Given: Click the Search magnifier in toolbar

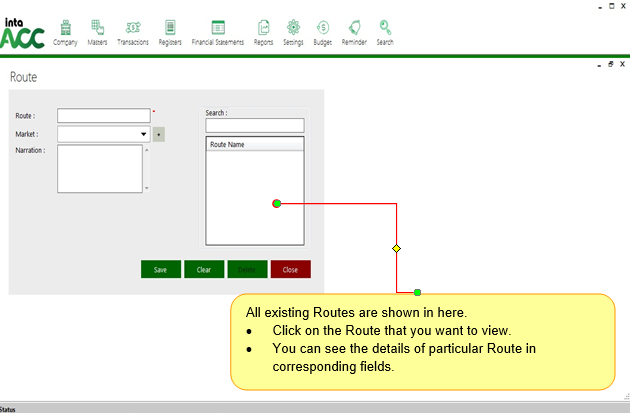Looking at the screenshot, I should tap(385, 31).
